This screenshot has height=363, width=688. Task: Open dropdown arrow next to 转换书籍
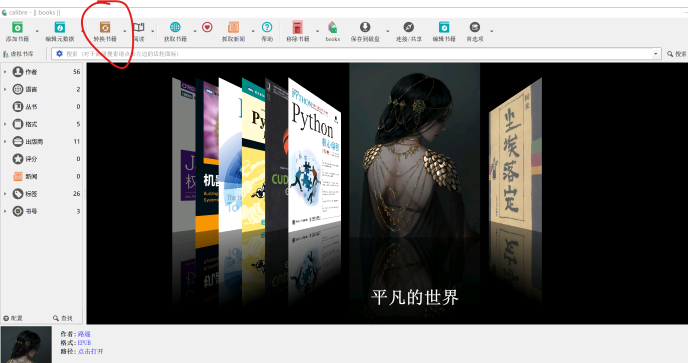pyautogui.click(x=125, y=31)
